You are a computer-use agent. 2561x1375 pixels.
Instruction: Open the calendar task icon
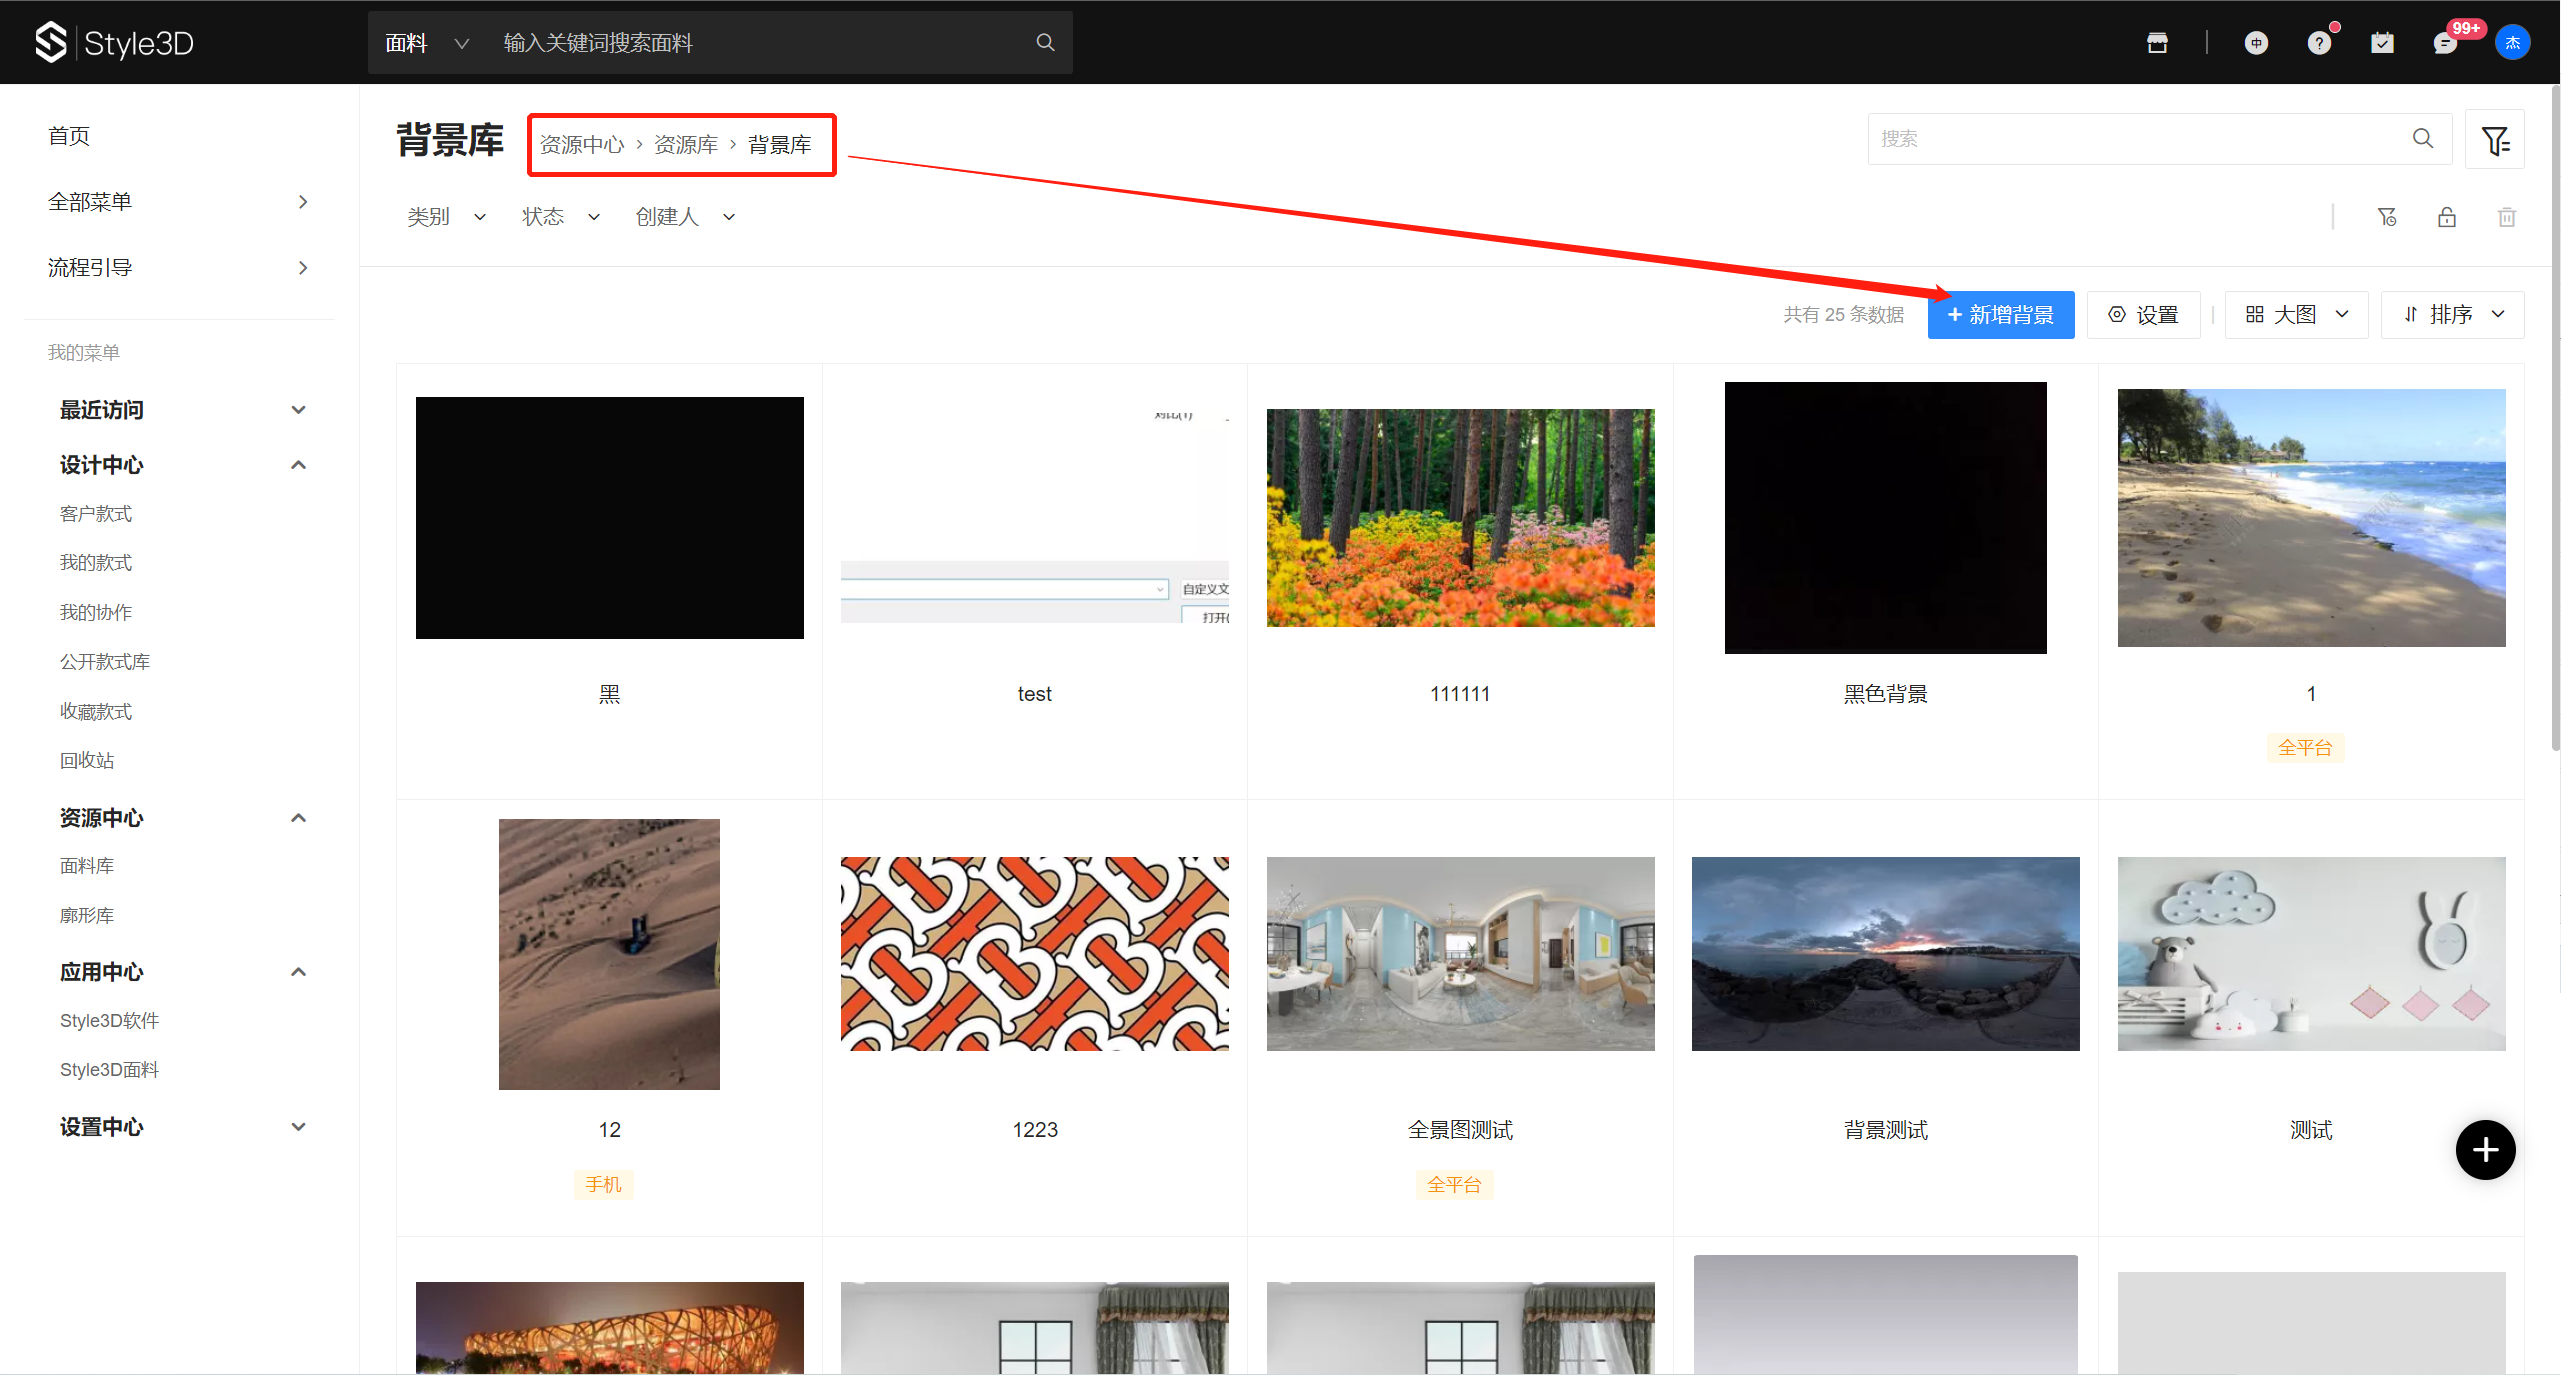[x=2382, y=42]
